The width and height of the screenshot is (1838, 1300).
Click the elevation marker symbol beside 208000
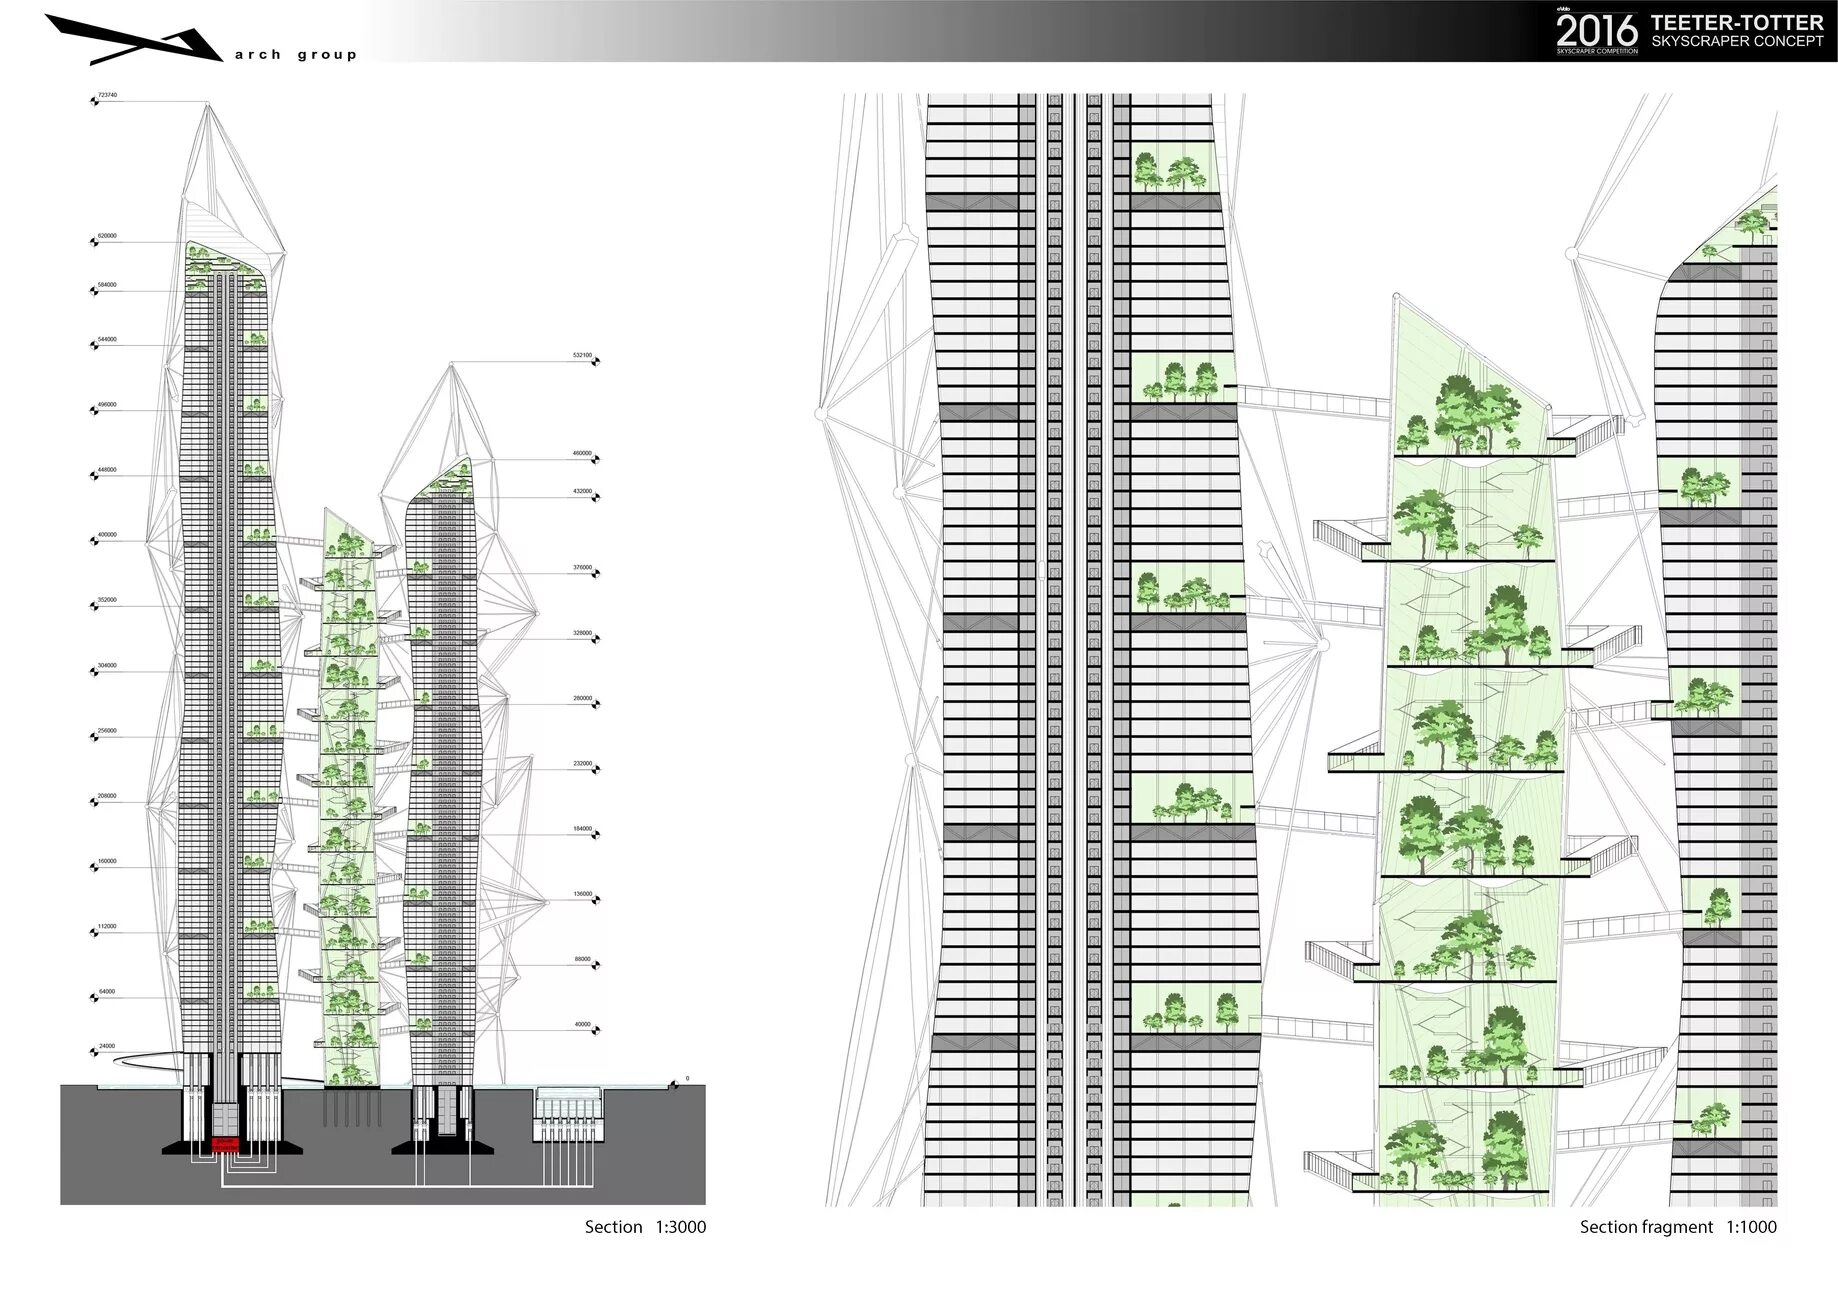tap(93, 802)
